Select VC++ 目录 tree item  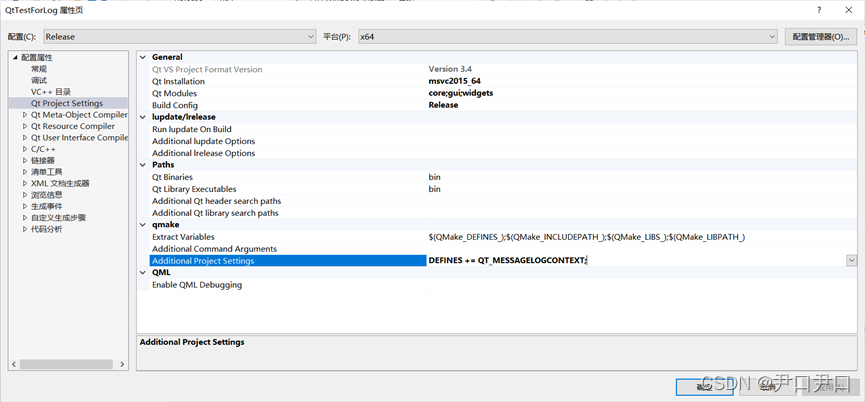tap(51, 92)
